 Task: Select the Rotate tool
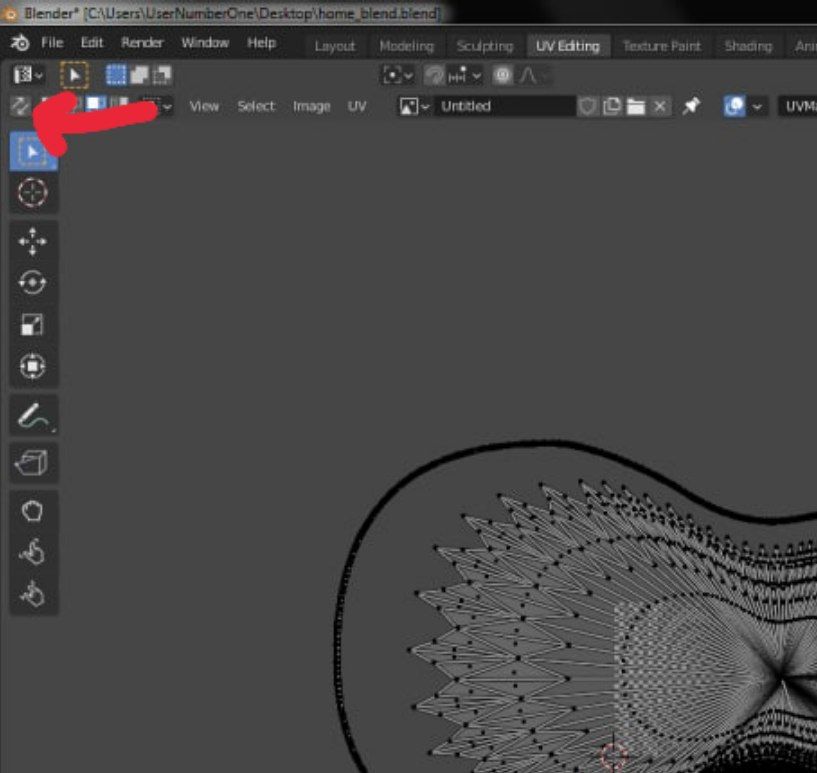[x=33, y=282]
